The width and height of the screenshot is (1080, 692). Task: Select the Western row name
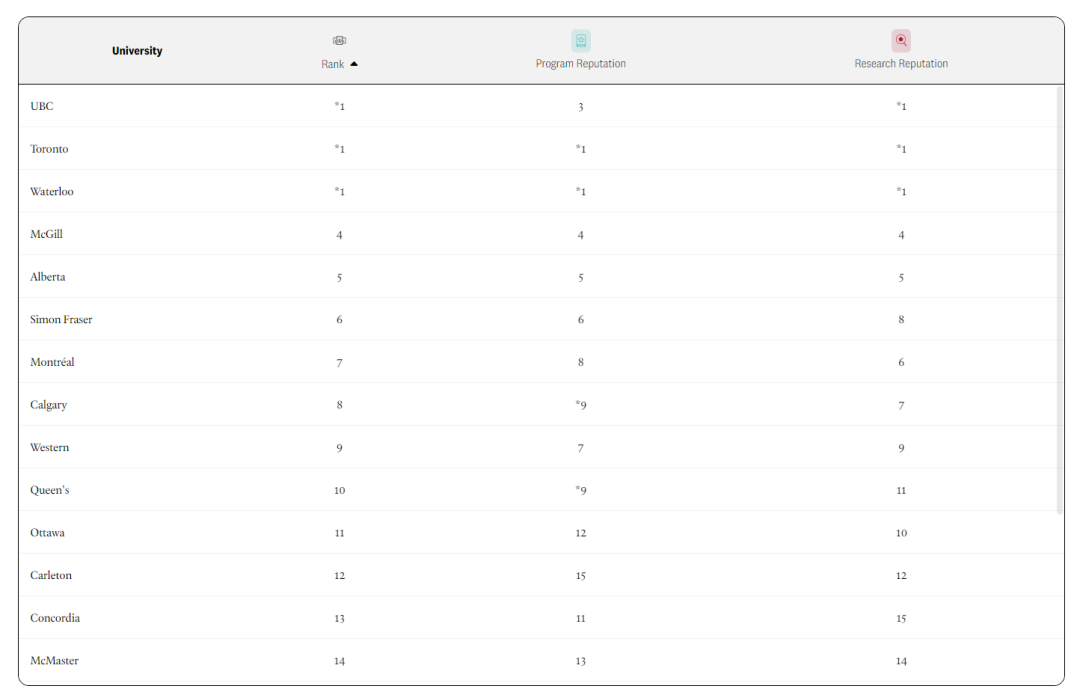point(49,448)
